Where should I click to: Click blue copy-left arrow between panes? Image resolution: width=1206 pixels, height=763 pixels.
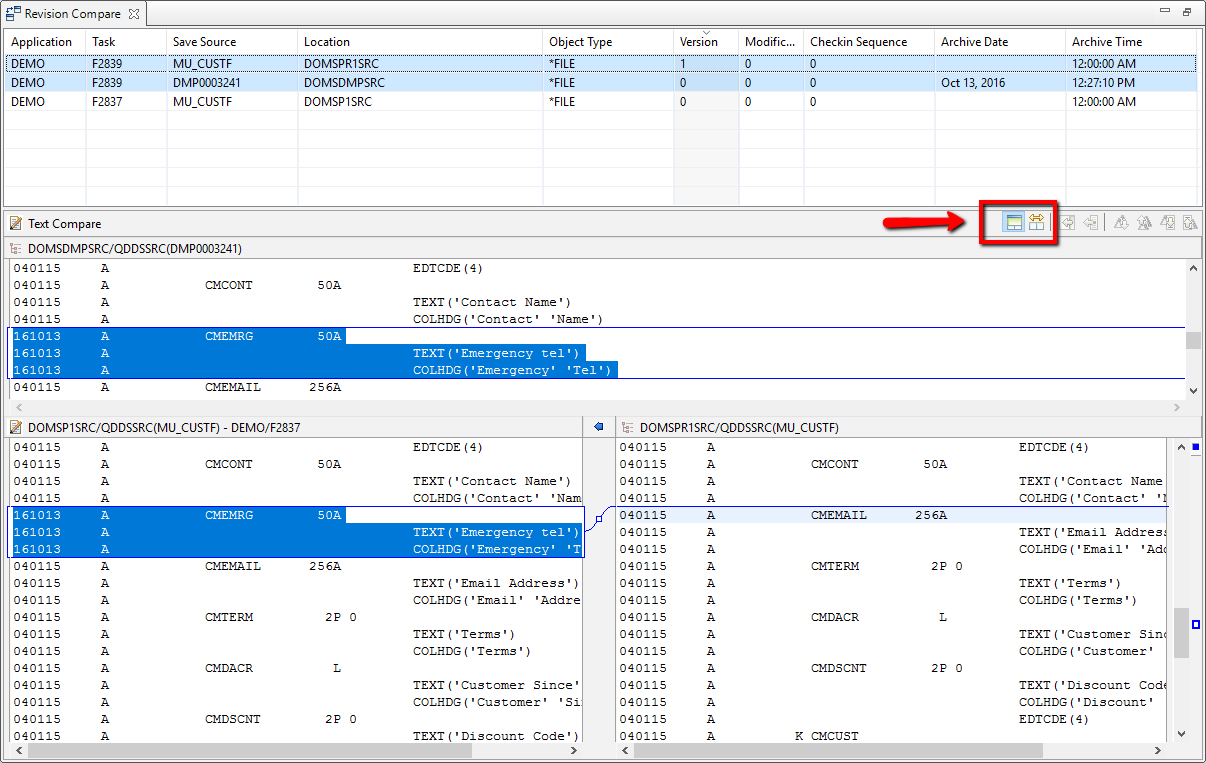[x=598, y=427]
